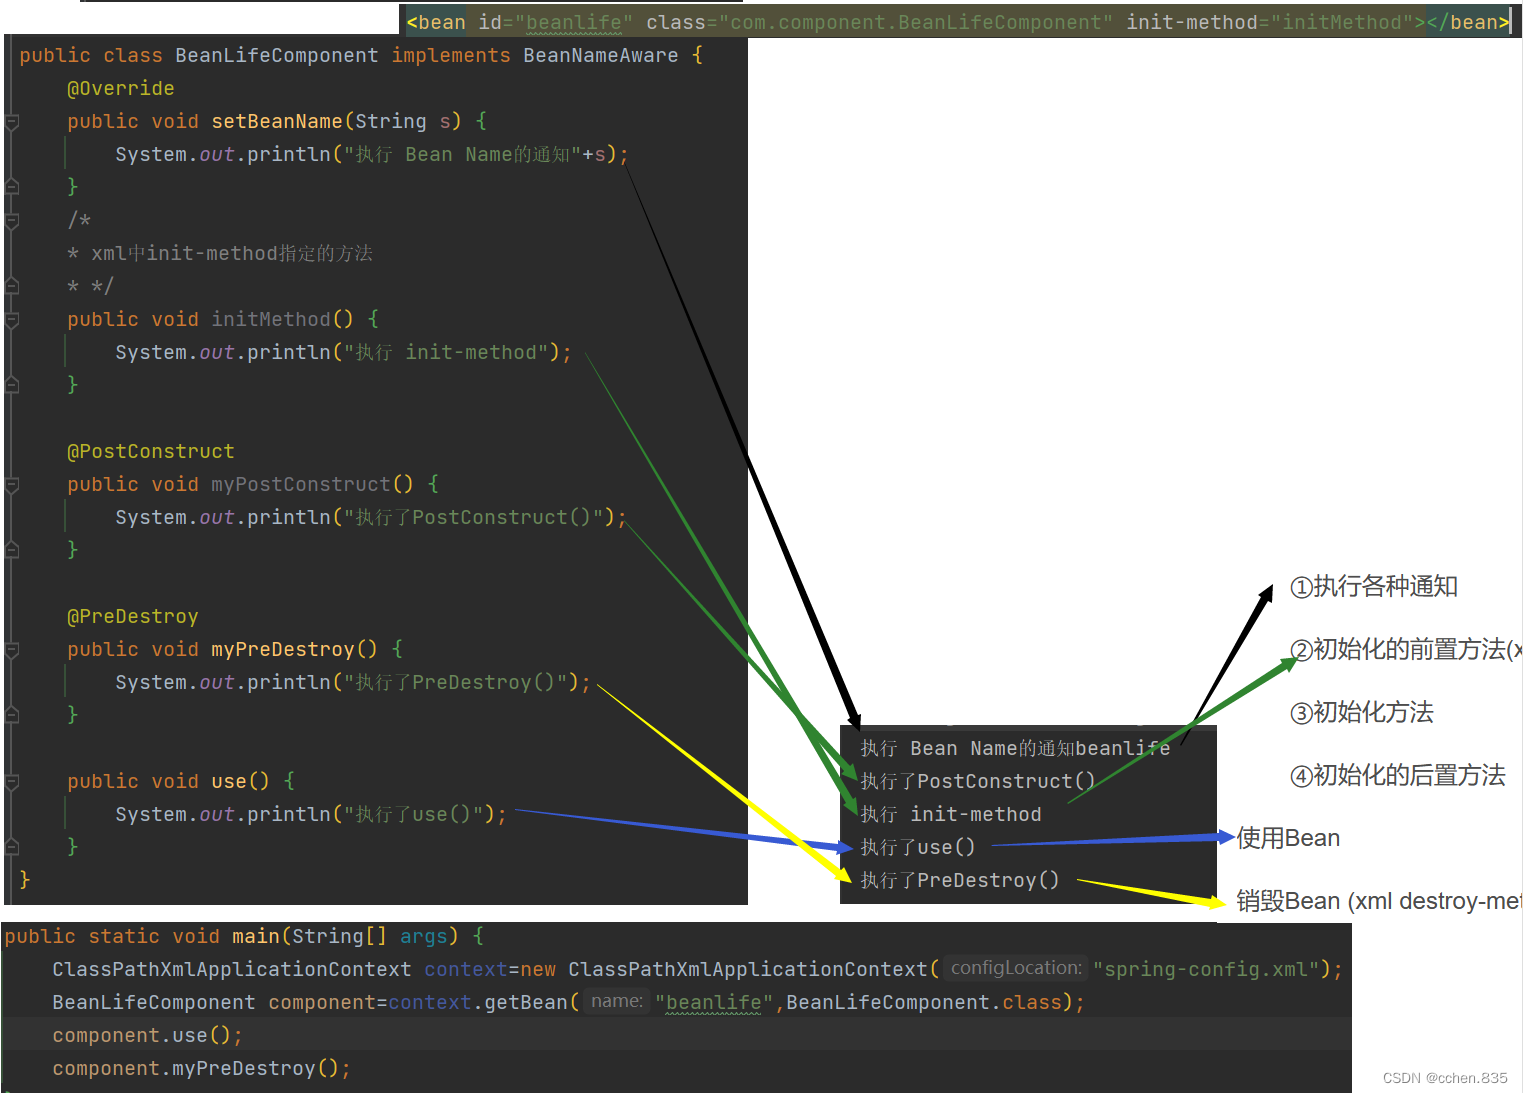This screenshot has width=1523, height=1093.
Task: Click the label '使用Bean'
Action: 1288,839
